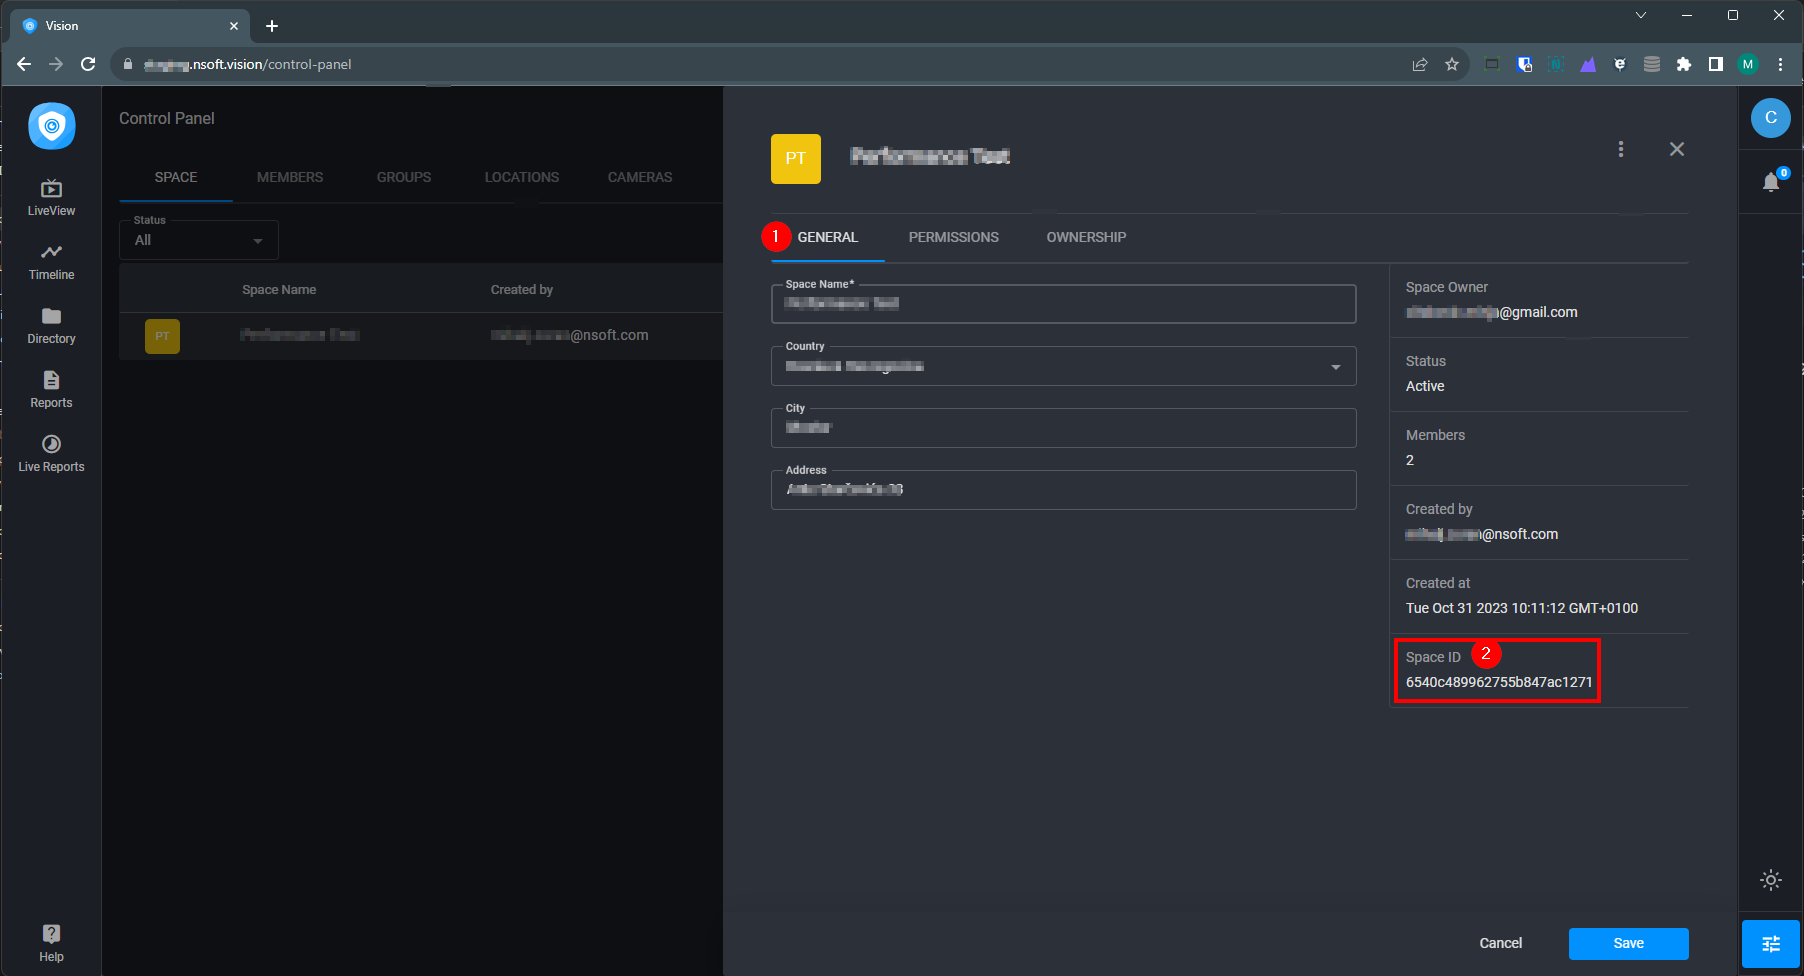
Task: Click the Space Owner gmail address
Action: 1492,312
